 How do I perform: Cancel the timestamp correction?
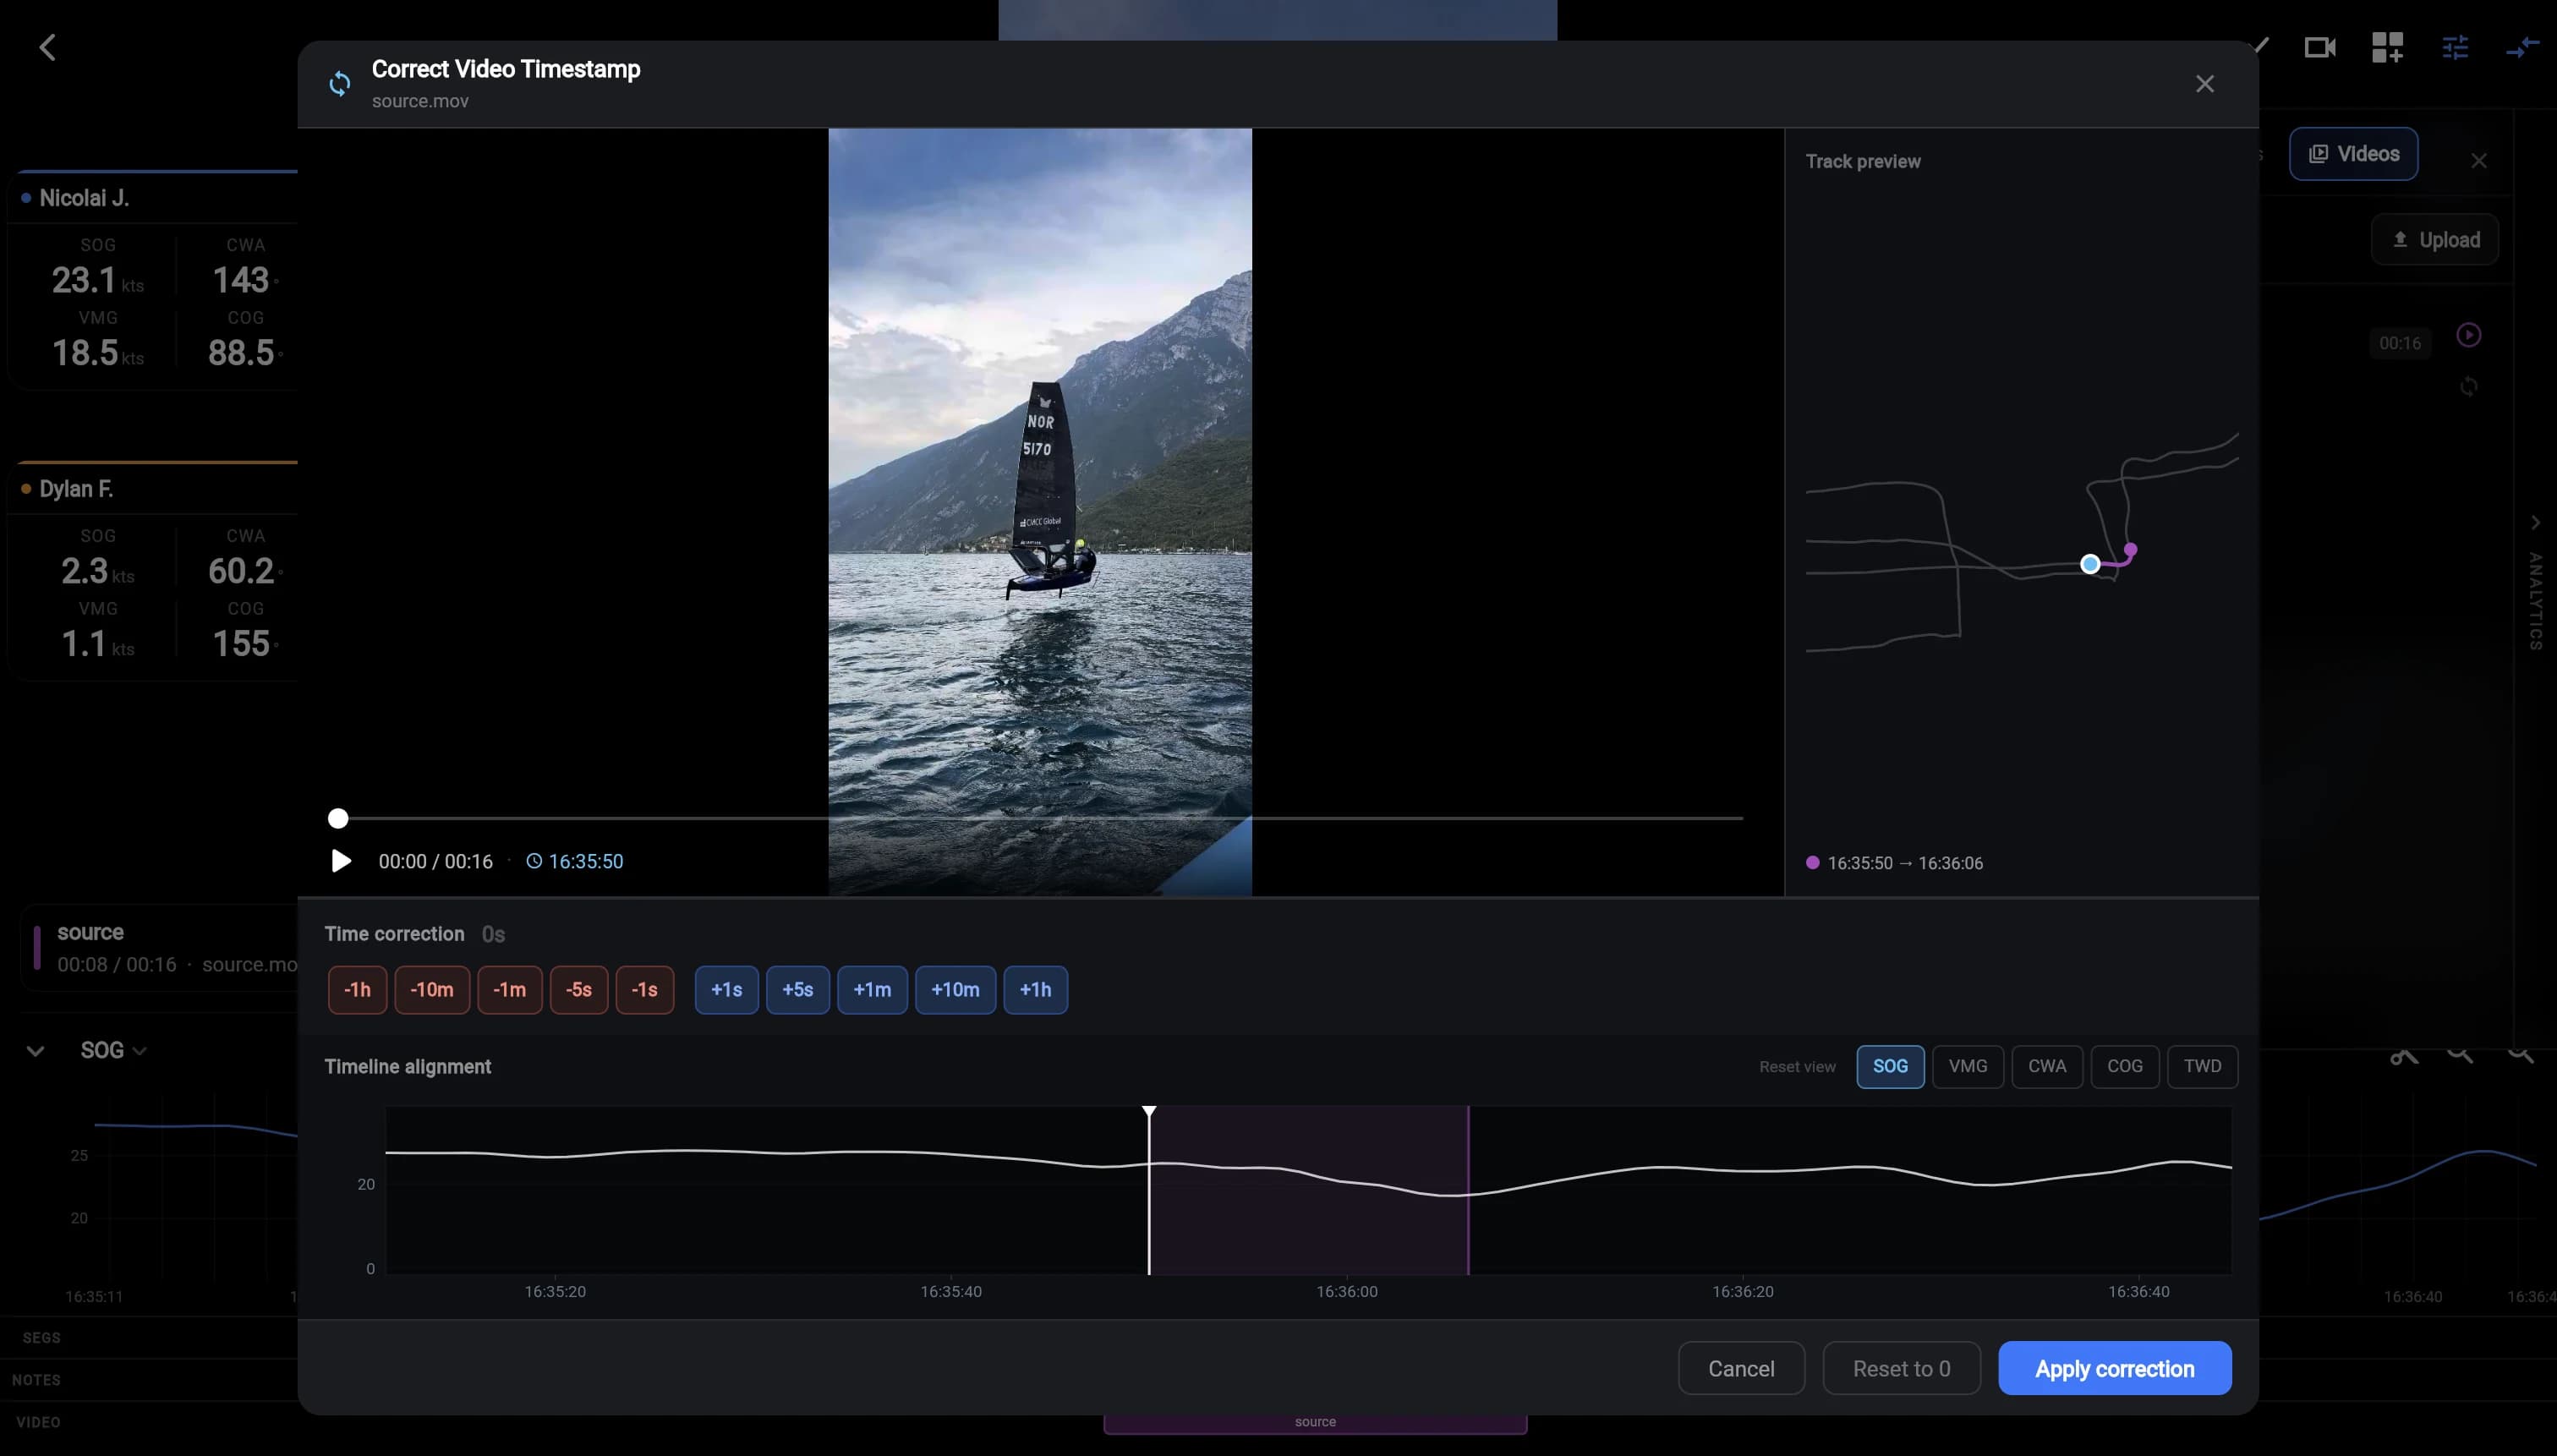coord(1741,1368)
